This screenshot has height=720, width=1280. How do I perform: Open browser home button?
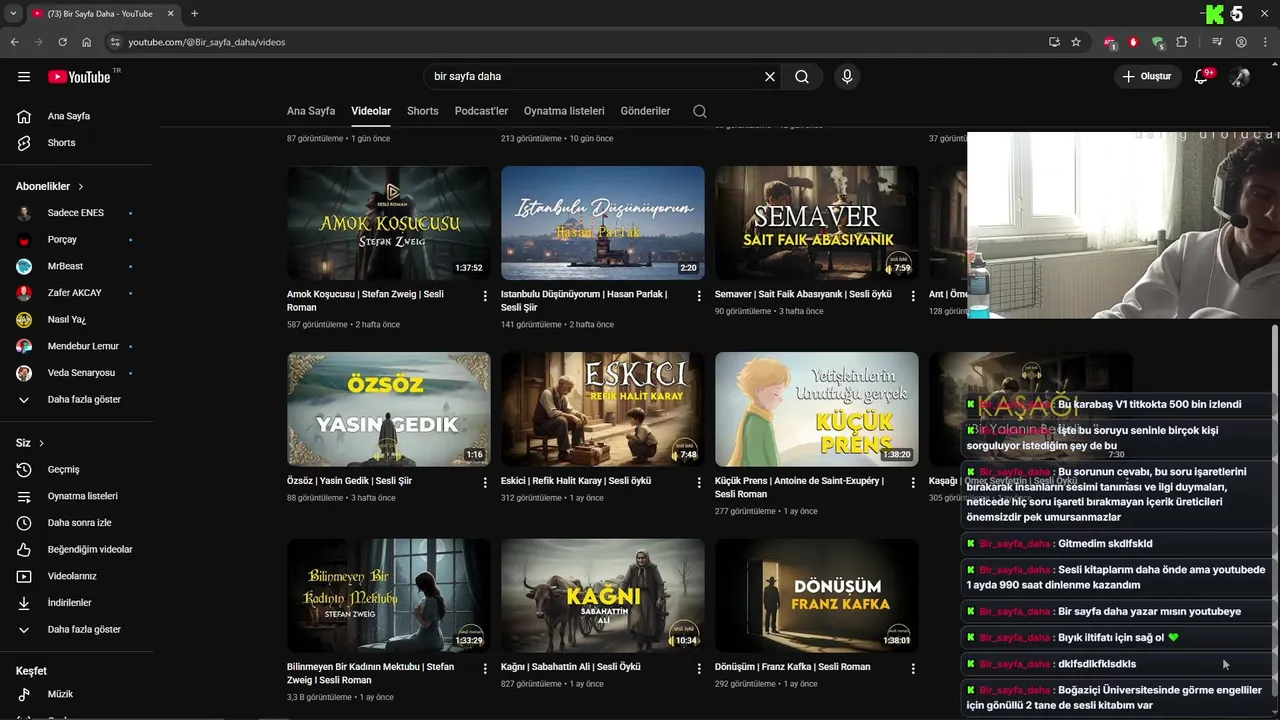point(87,42)
